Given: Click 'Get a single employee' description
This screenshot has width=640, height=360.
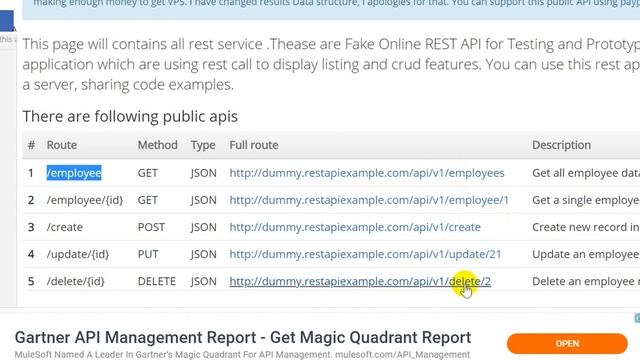Looking at the screenshot, I should coord(586,200).
